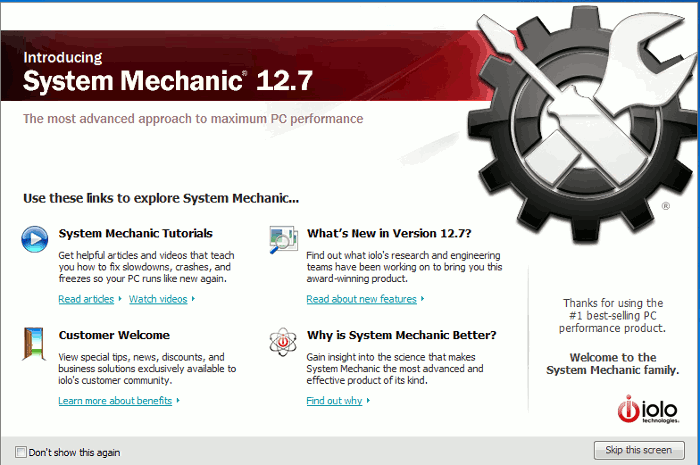
Task: Open Read about new features link
Action: 362,299
